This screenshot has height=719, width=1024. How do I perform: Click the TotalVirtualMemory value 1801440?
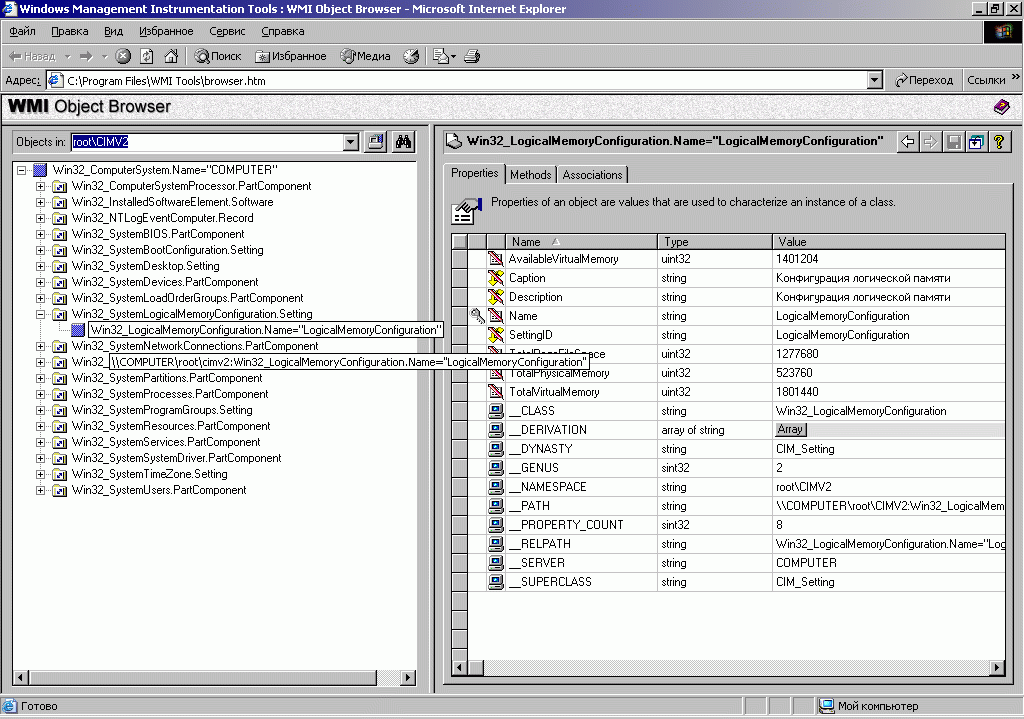797,392
